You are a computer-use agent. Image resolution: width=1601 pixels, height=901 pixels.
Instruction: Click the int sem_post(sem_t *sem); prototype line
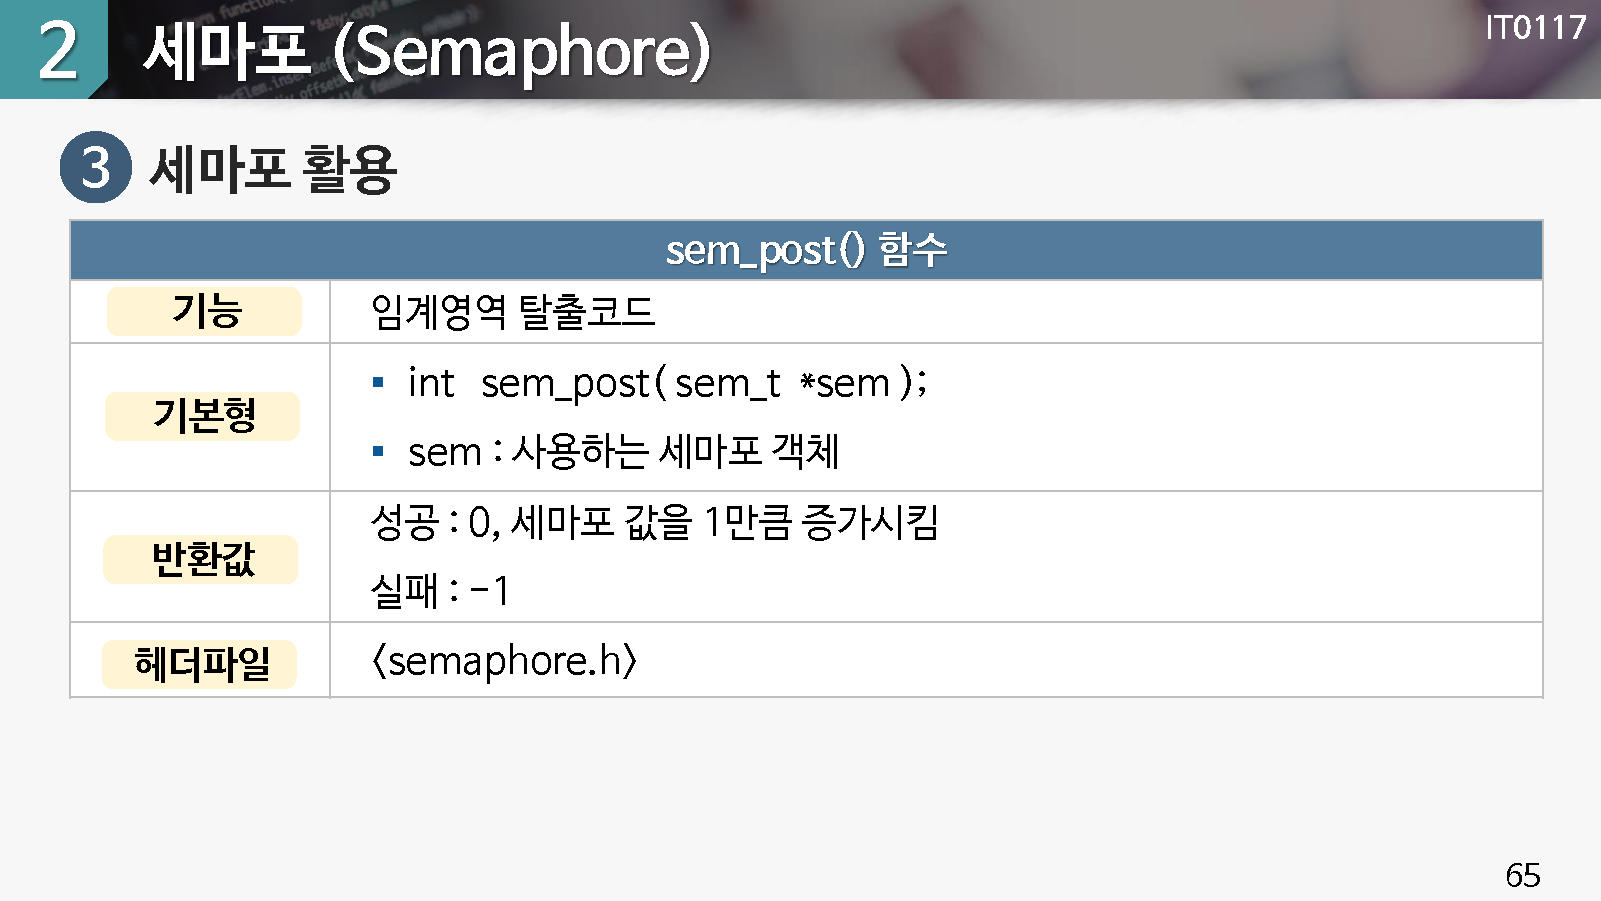tap(667, 383)
